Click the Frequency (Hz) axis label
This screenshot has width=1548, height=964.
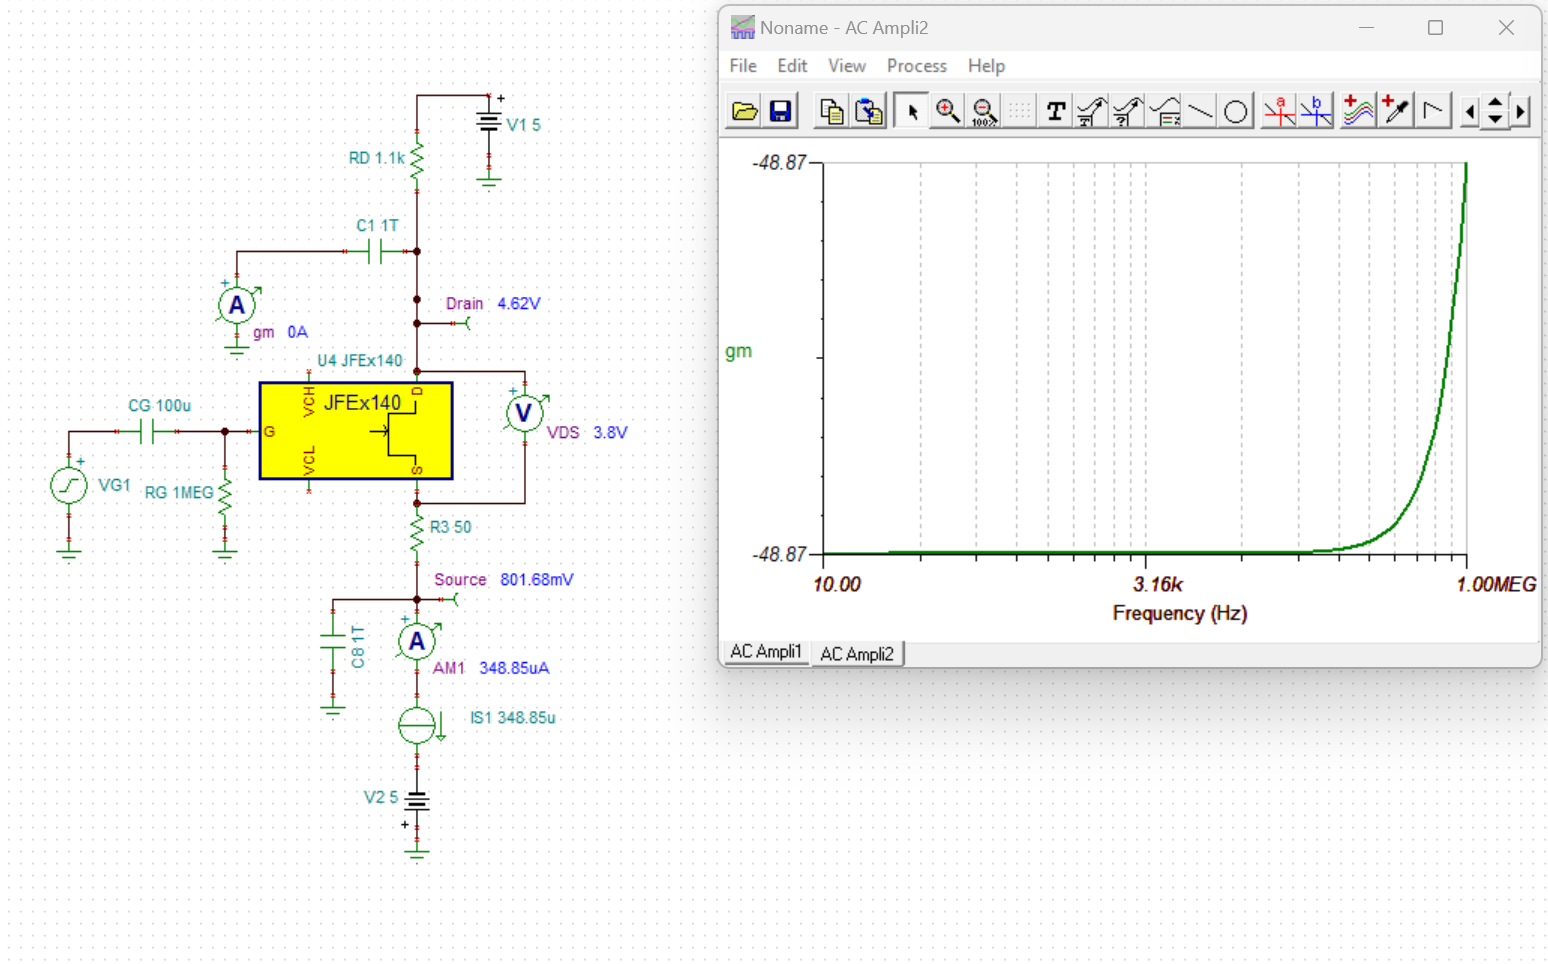(x=1180, y=613)
